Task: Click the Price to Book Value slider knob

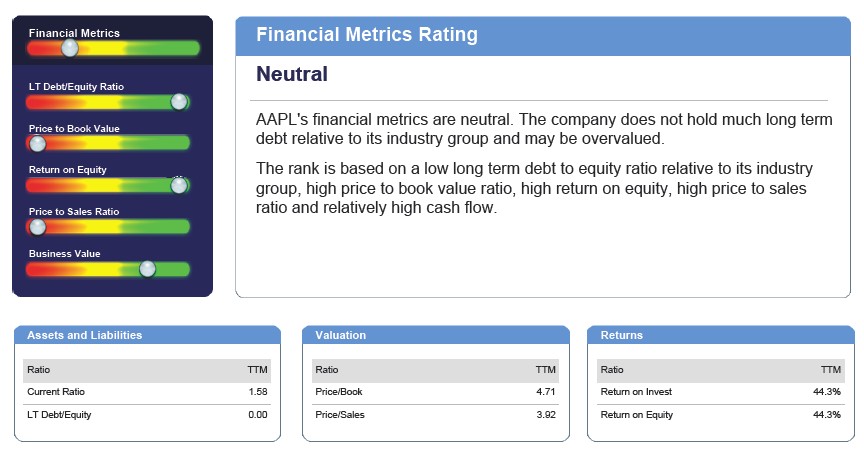Action: coord(38,143)
